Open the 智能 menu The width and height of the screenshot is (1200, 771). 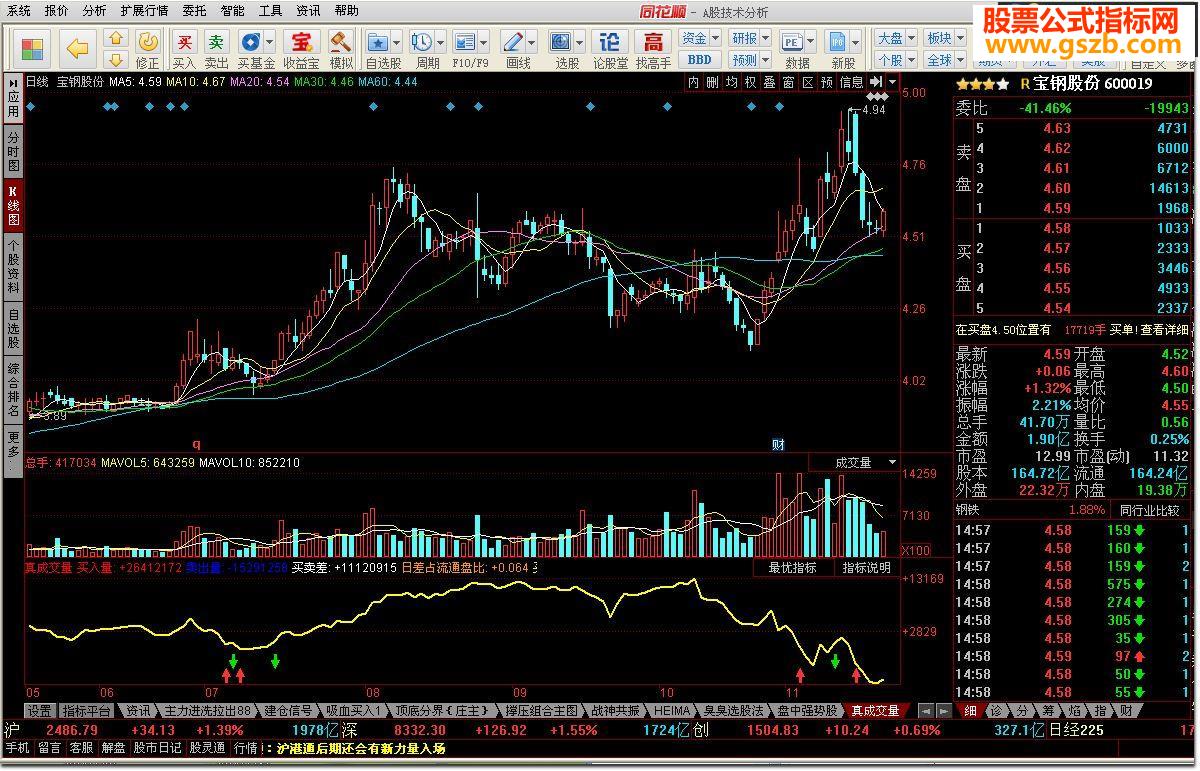(232, 11)
